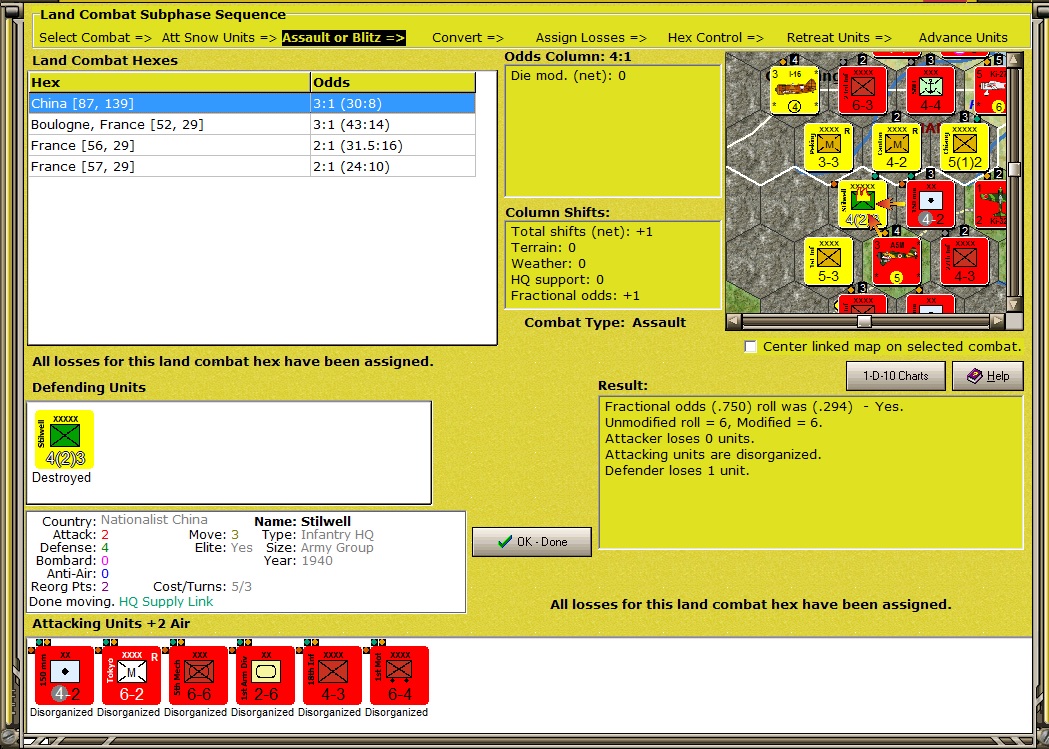Select the I-16 fighter counter on the map
This screenshot has width=1049, height=749.
point(795,90)
